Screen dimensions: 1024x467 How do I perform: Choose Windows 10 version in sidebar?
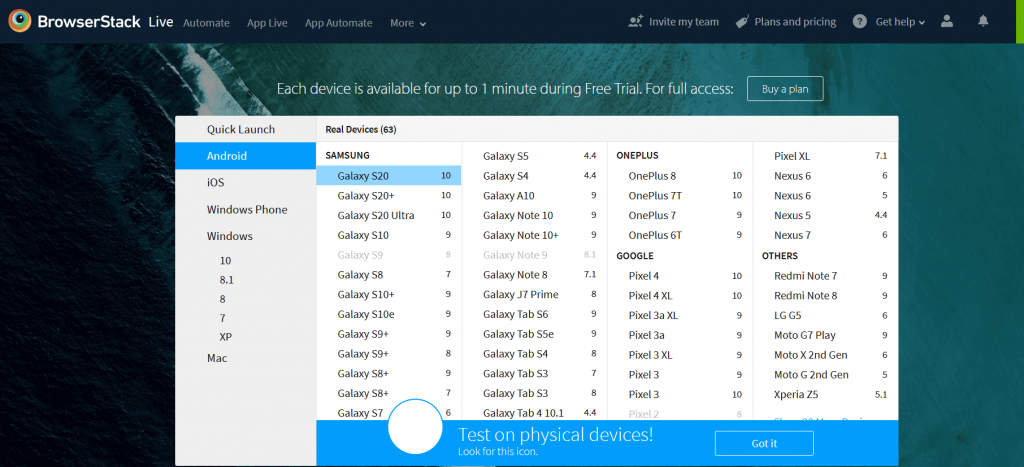(x=225, y=260)
